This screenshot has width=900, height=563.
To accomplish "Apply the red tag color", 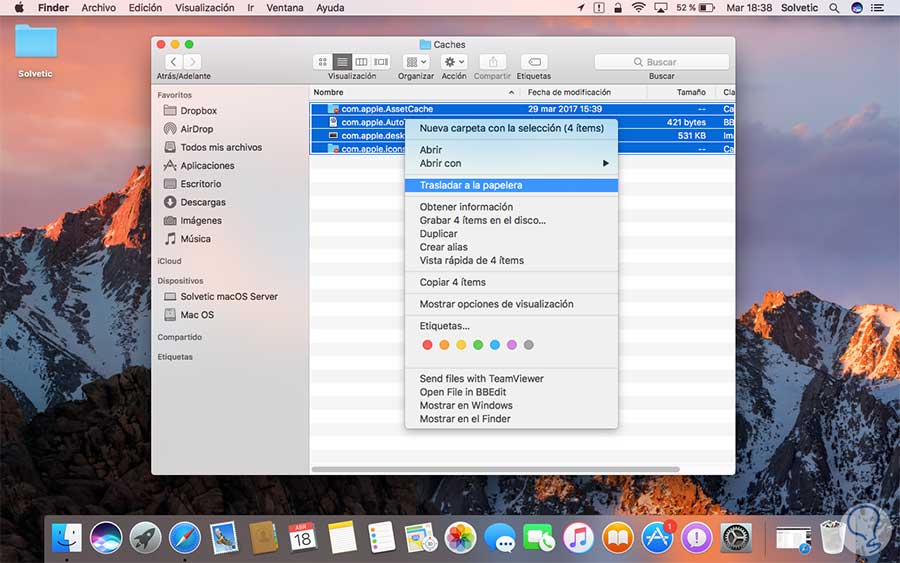I will (x=427, y=345).
